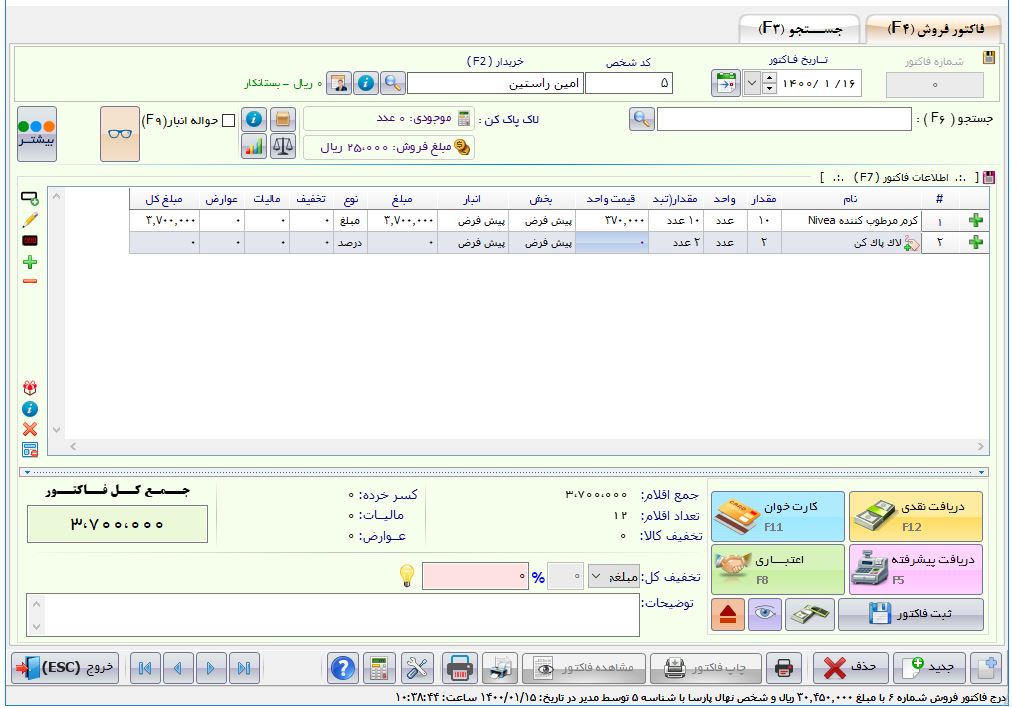Click the date spinner stepper arrows
The height and width of the screenshot is (708, 1012).
pos(768,83)
